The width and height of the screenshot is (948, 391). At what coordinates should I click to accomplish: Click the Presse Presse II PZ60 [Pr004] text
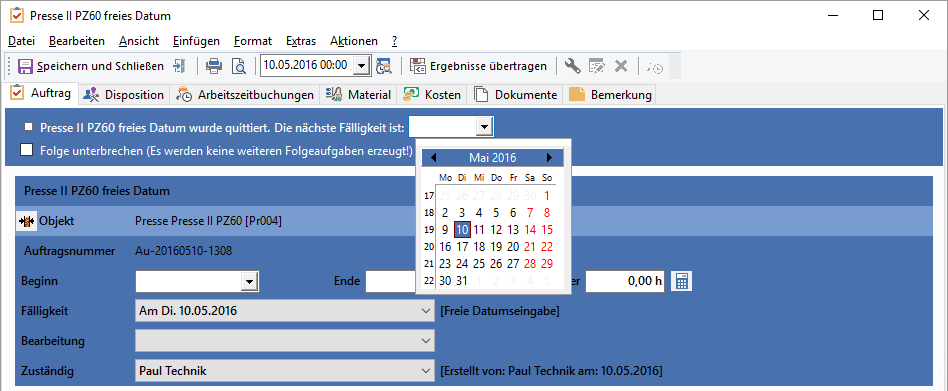(209, 221)
